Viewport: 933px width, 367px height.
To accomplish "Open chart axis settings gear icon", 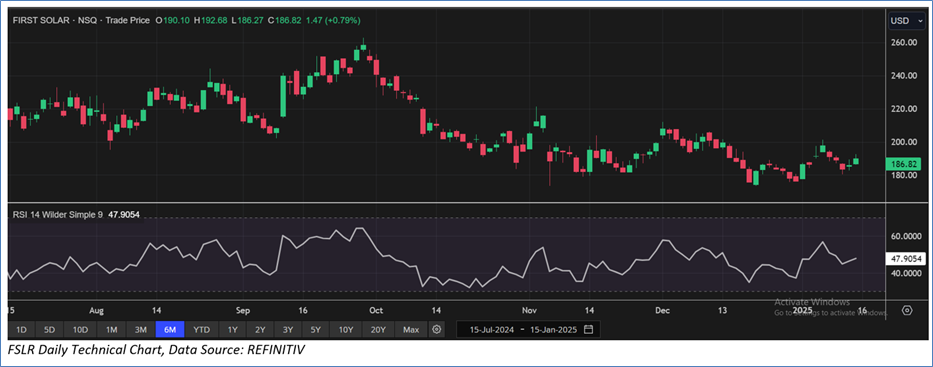I will (907, 310).
